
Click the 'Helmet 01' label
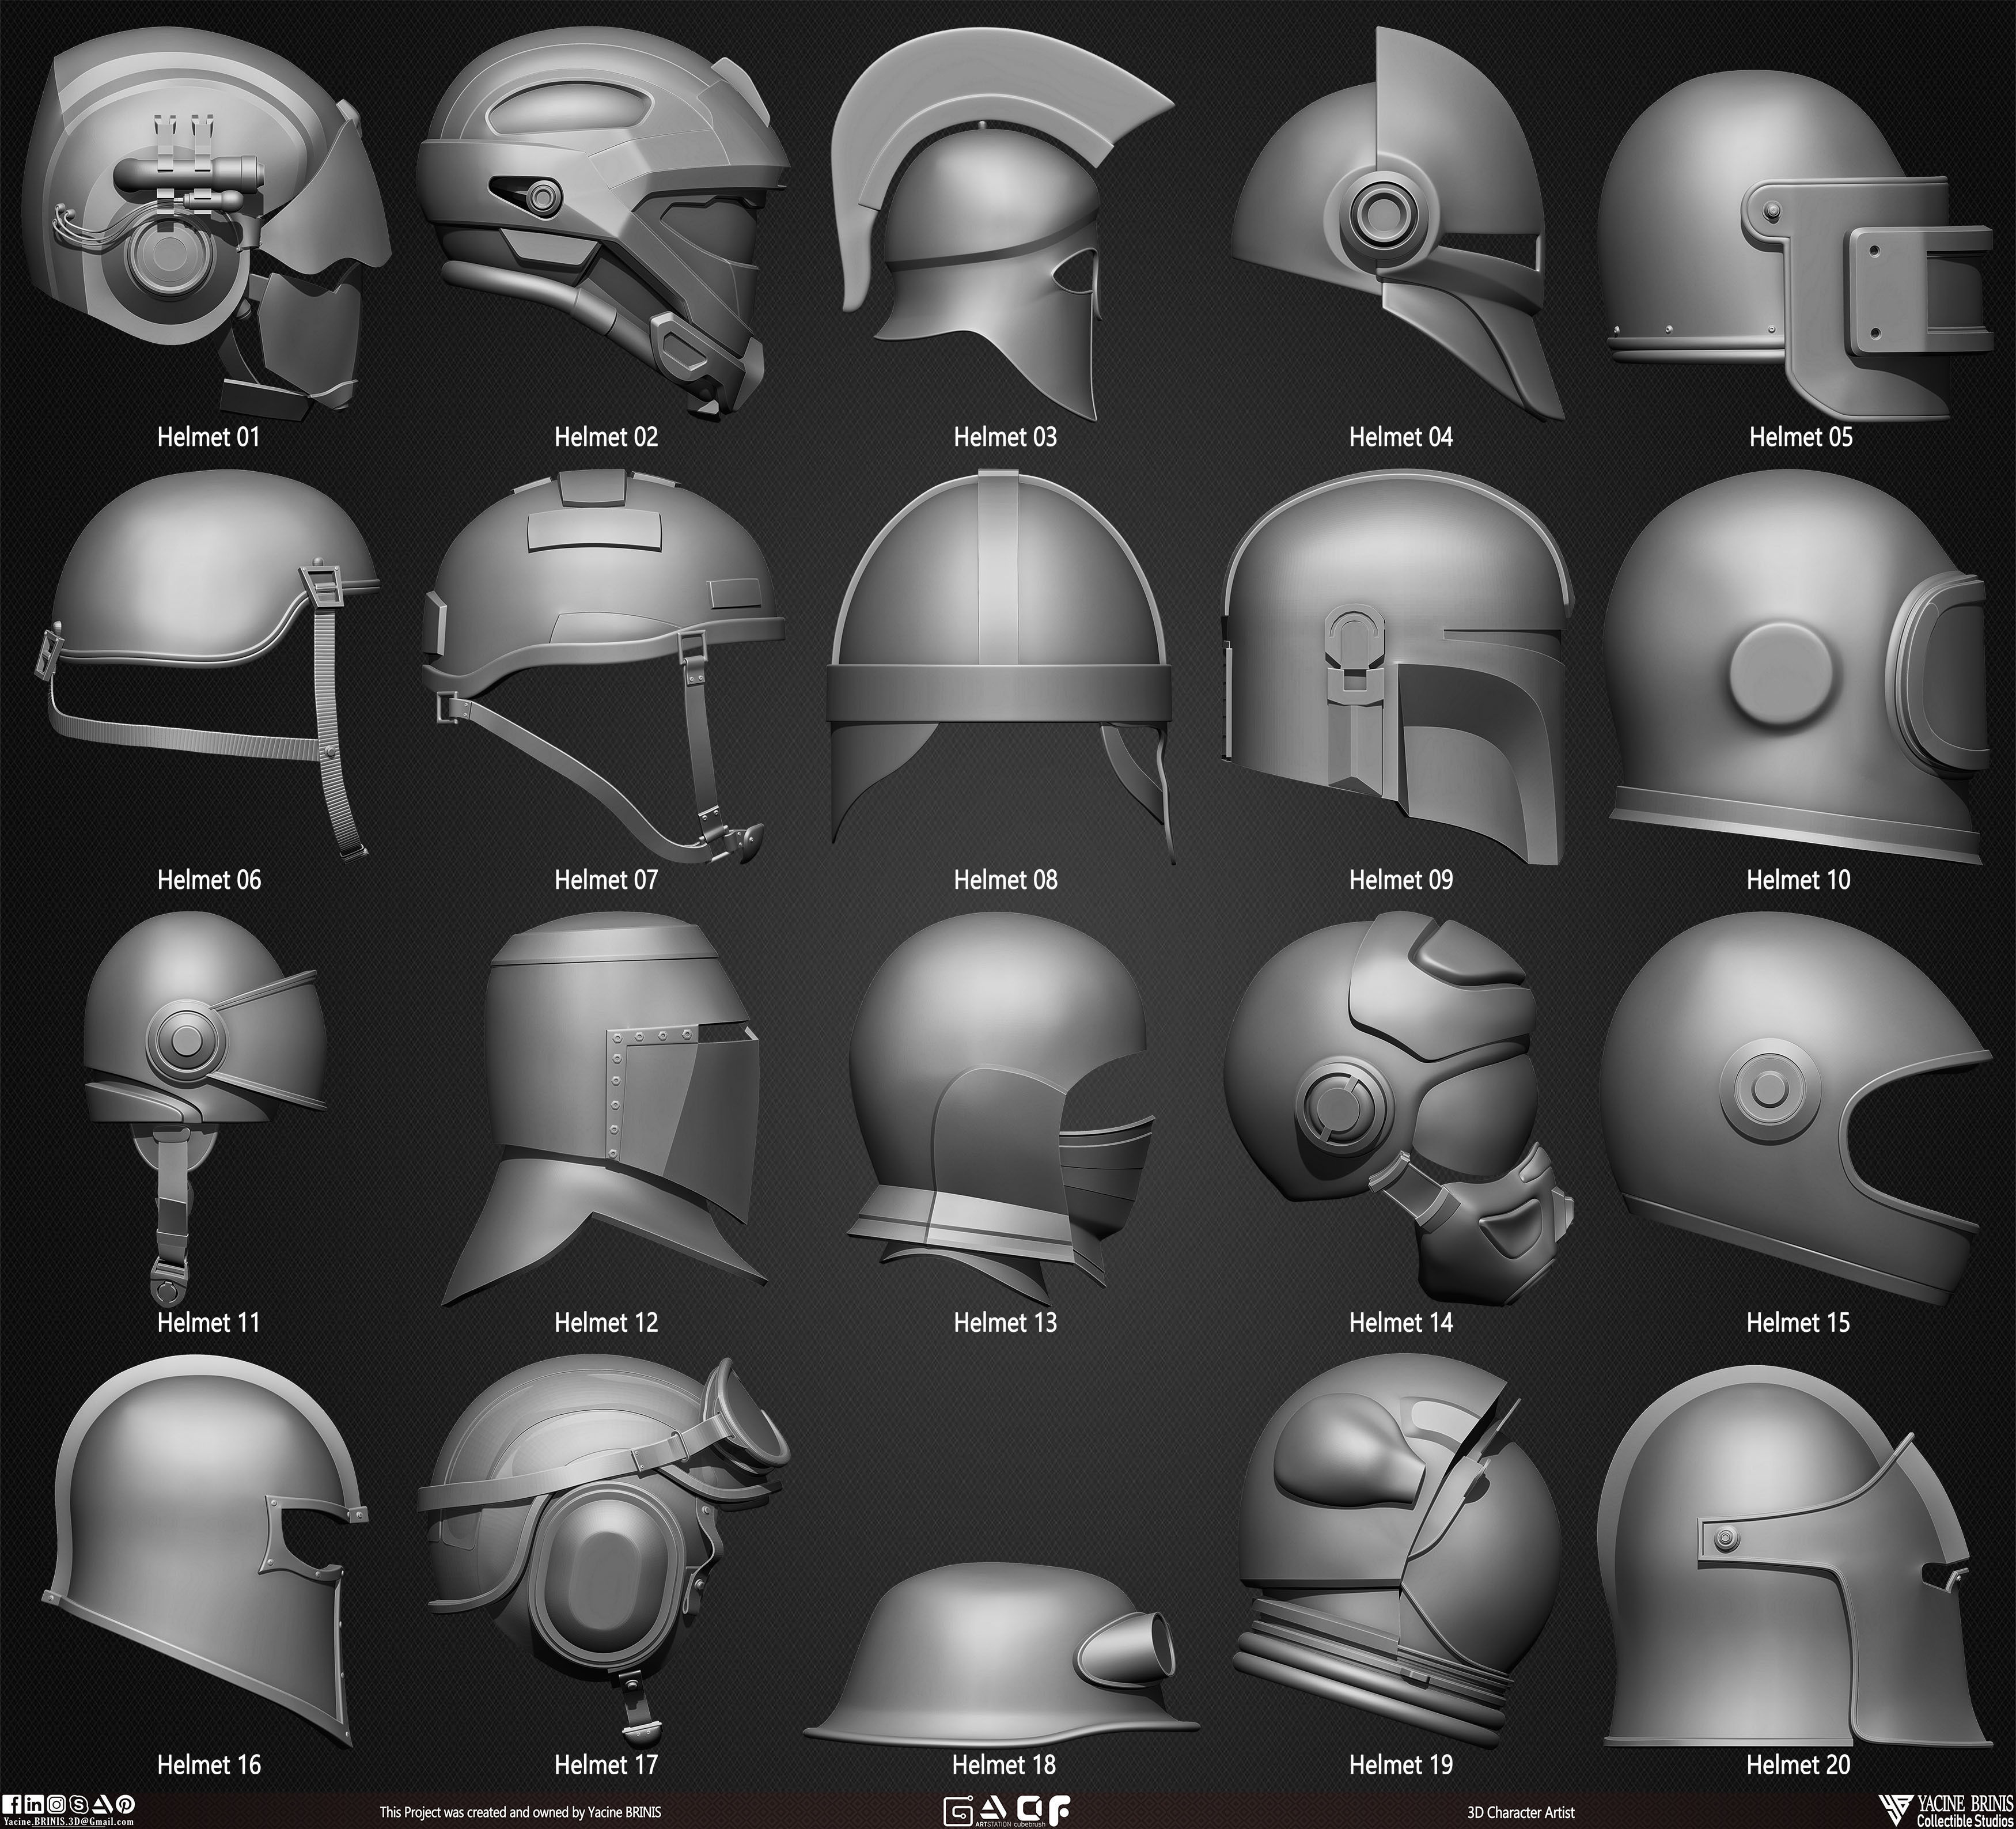tap(208, 437)
